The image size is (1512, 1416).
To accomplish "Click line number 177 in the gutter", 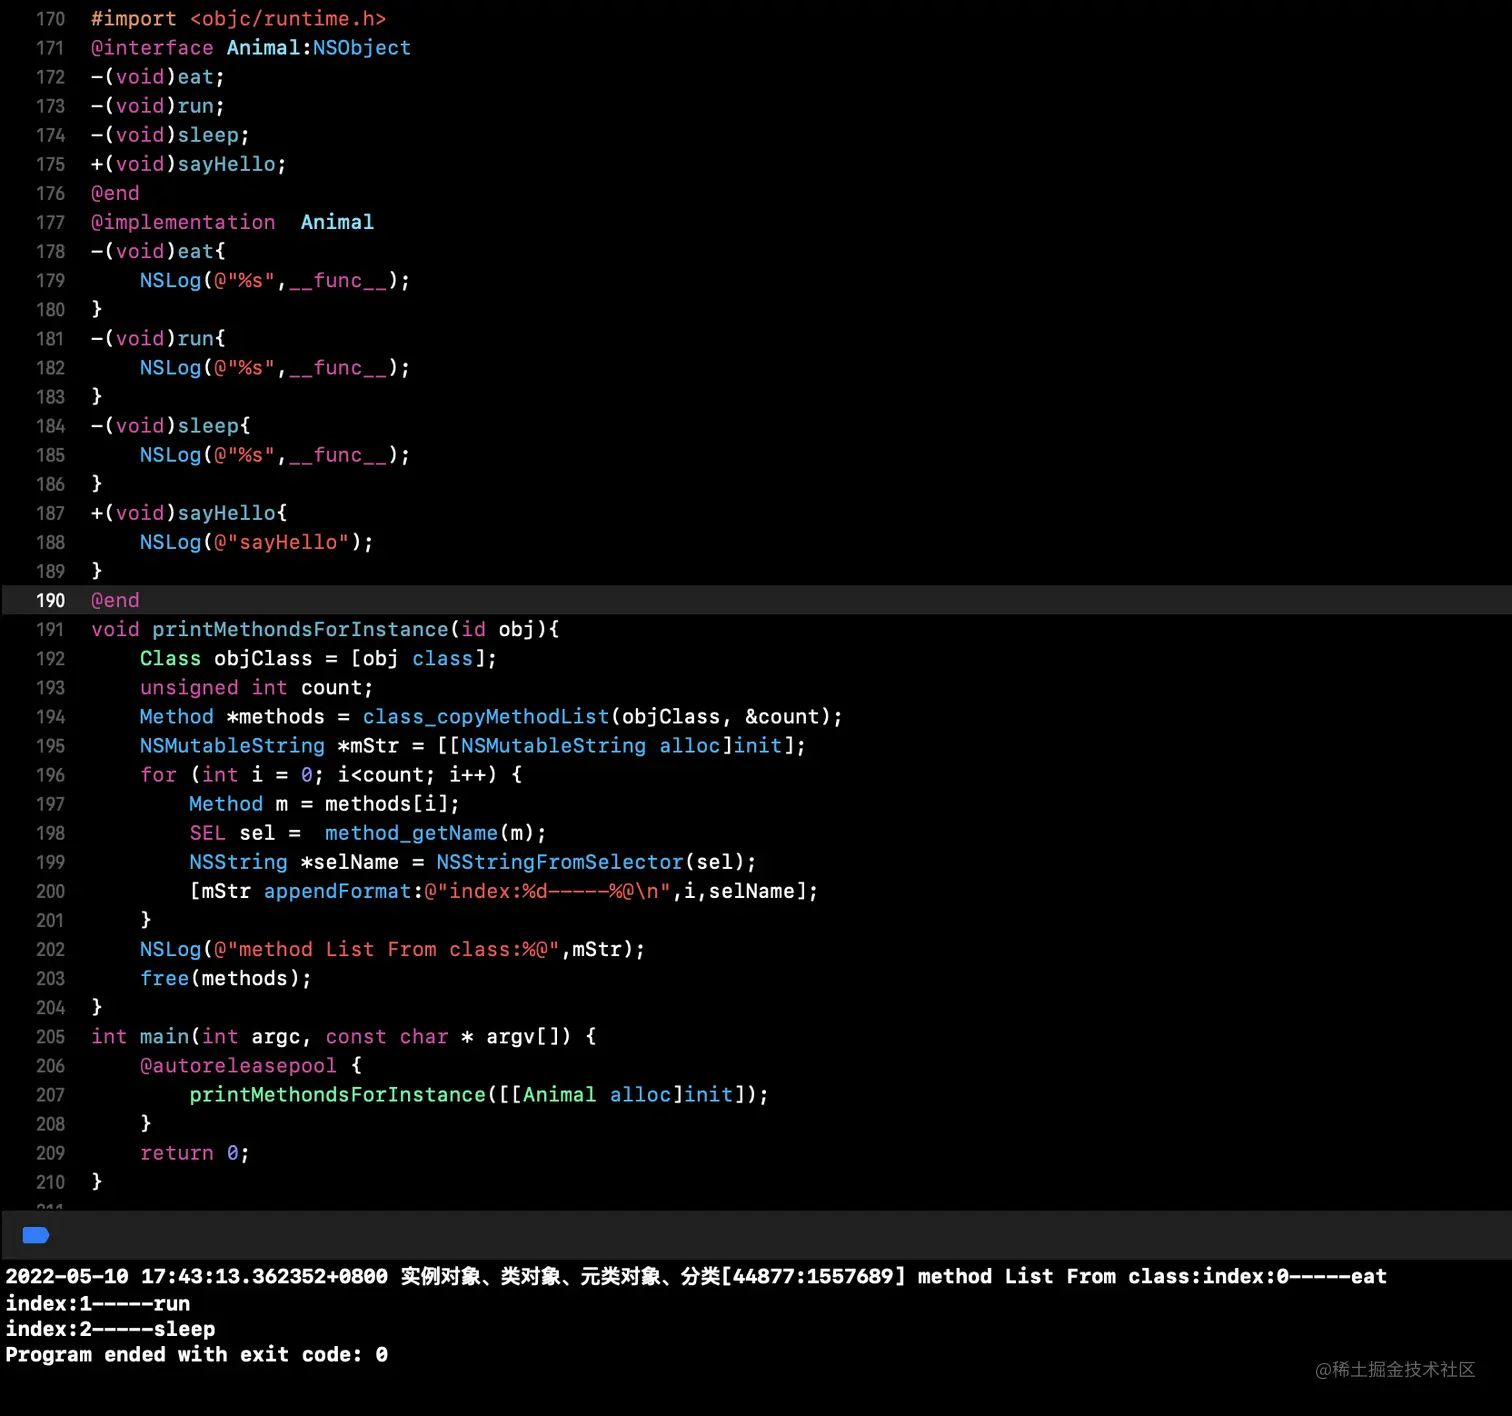I will pos(50,222).
